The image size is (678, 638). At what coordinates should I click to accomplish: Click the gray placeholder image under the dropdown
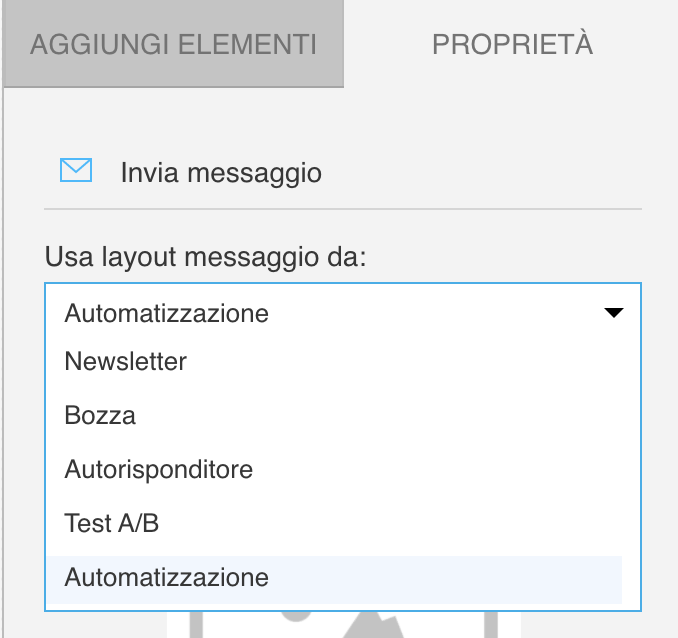coord(344,625)
